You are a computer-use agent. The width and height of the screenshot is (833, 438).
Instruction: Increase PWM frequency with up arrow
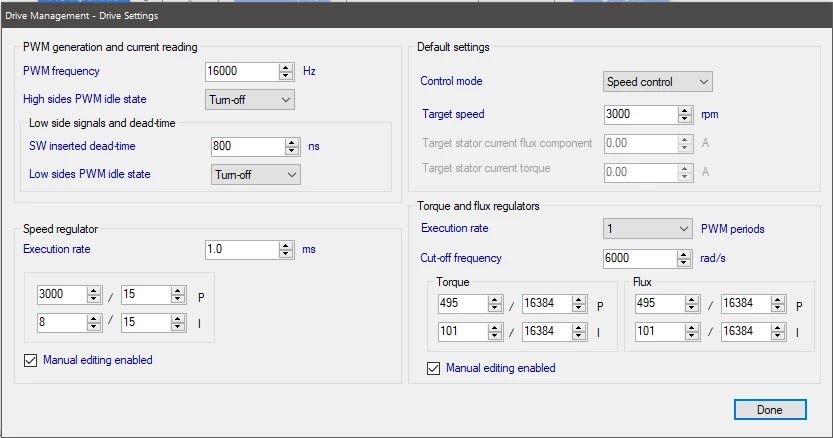click(x=286, y=68)
